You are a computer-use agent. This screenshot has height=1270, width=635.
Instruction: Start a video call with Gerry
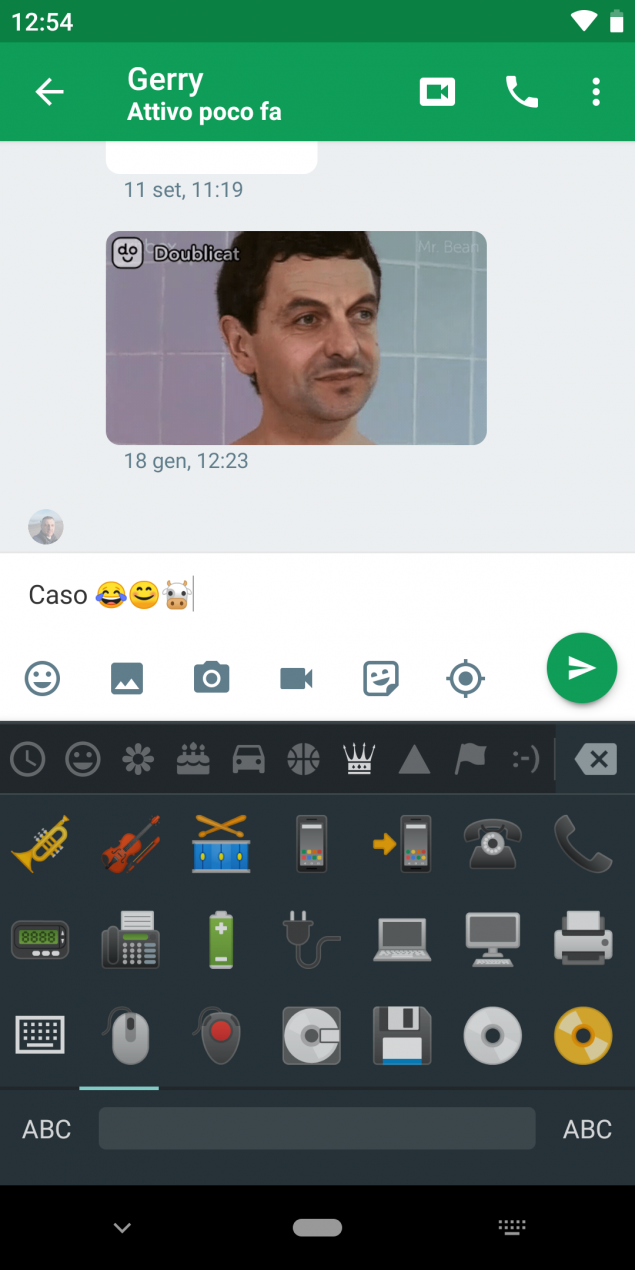[437, 93]
